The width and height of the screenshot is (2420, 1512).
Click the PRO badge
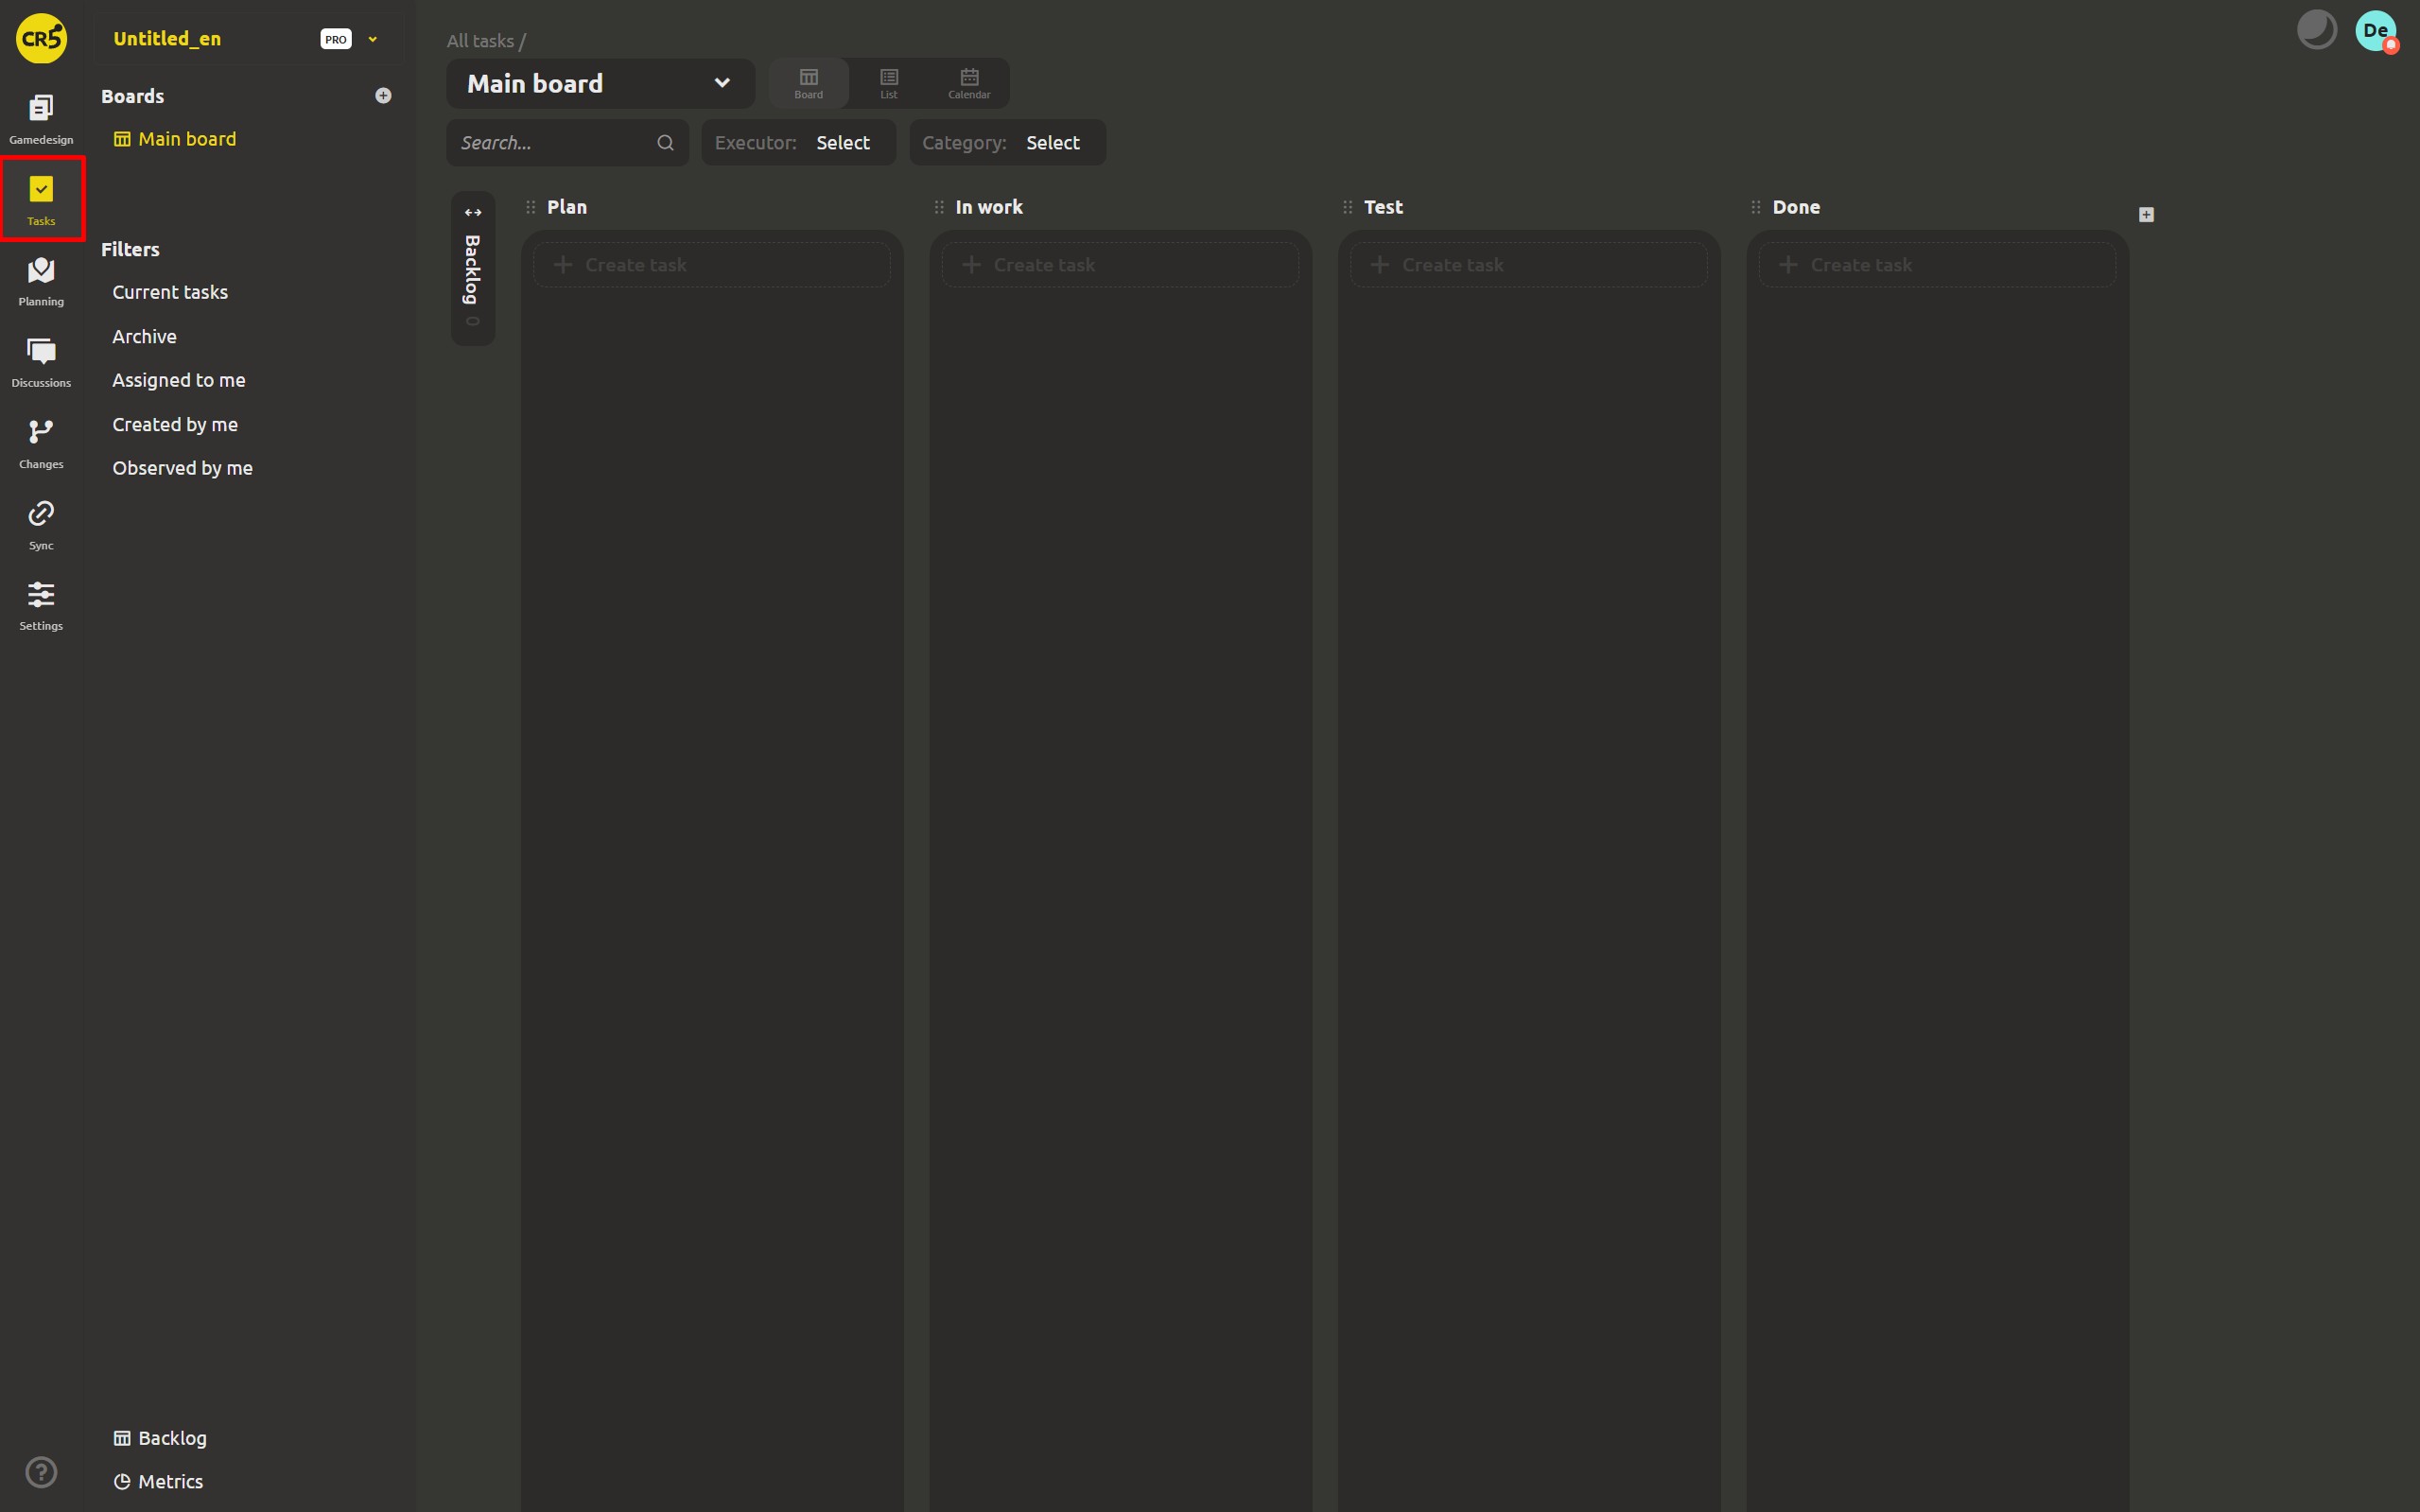tap(336, 39)
